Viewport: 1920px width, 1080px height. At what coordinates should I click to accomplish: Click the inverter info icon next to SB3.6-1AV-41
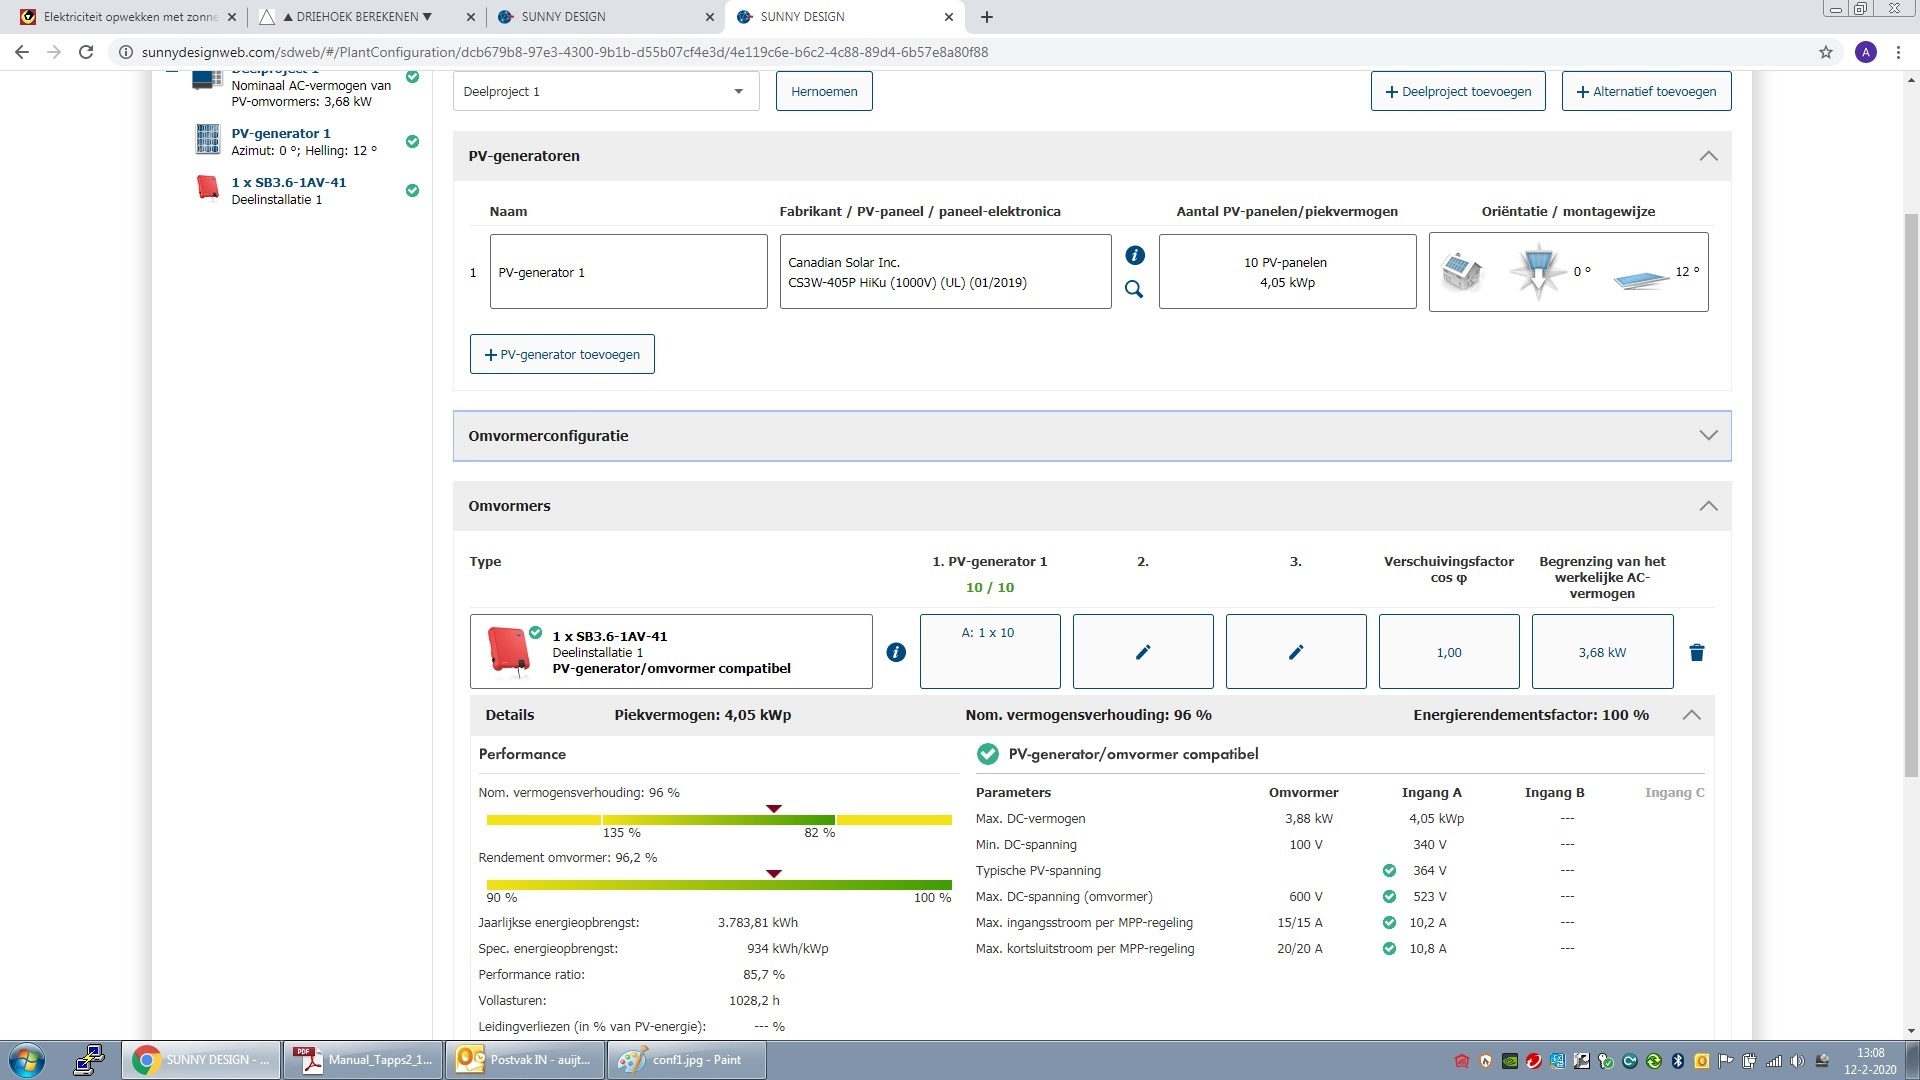896,652
